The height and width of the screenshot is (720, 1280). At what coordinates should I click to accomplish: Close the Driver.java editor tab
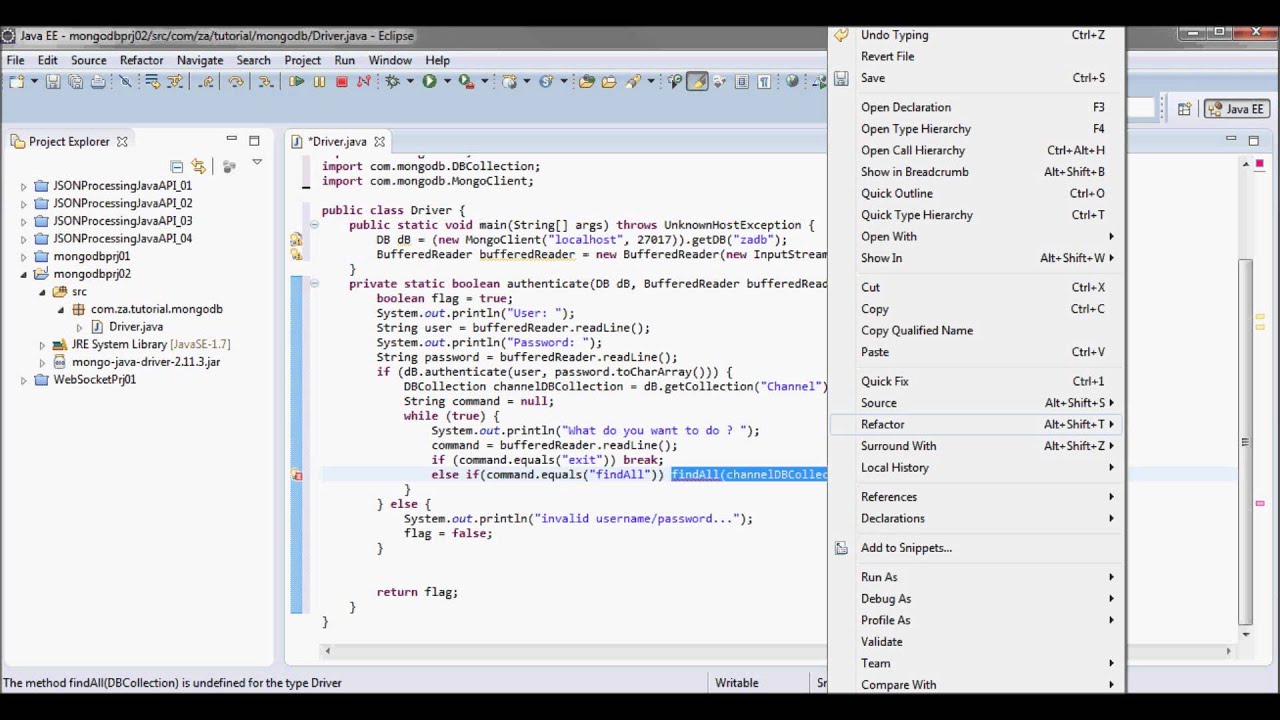(379, 142)
